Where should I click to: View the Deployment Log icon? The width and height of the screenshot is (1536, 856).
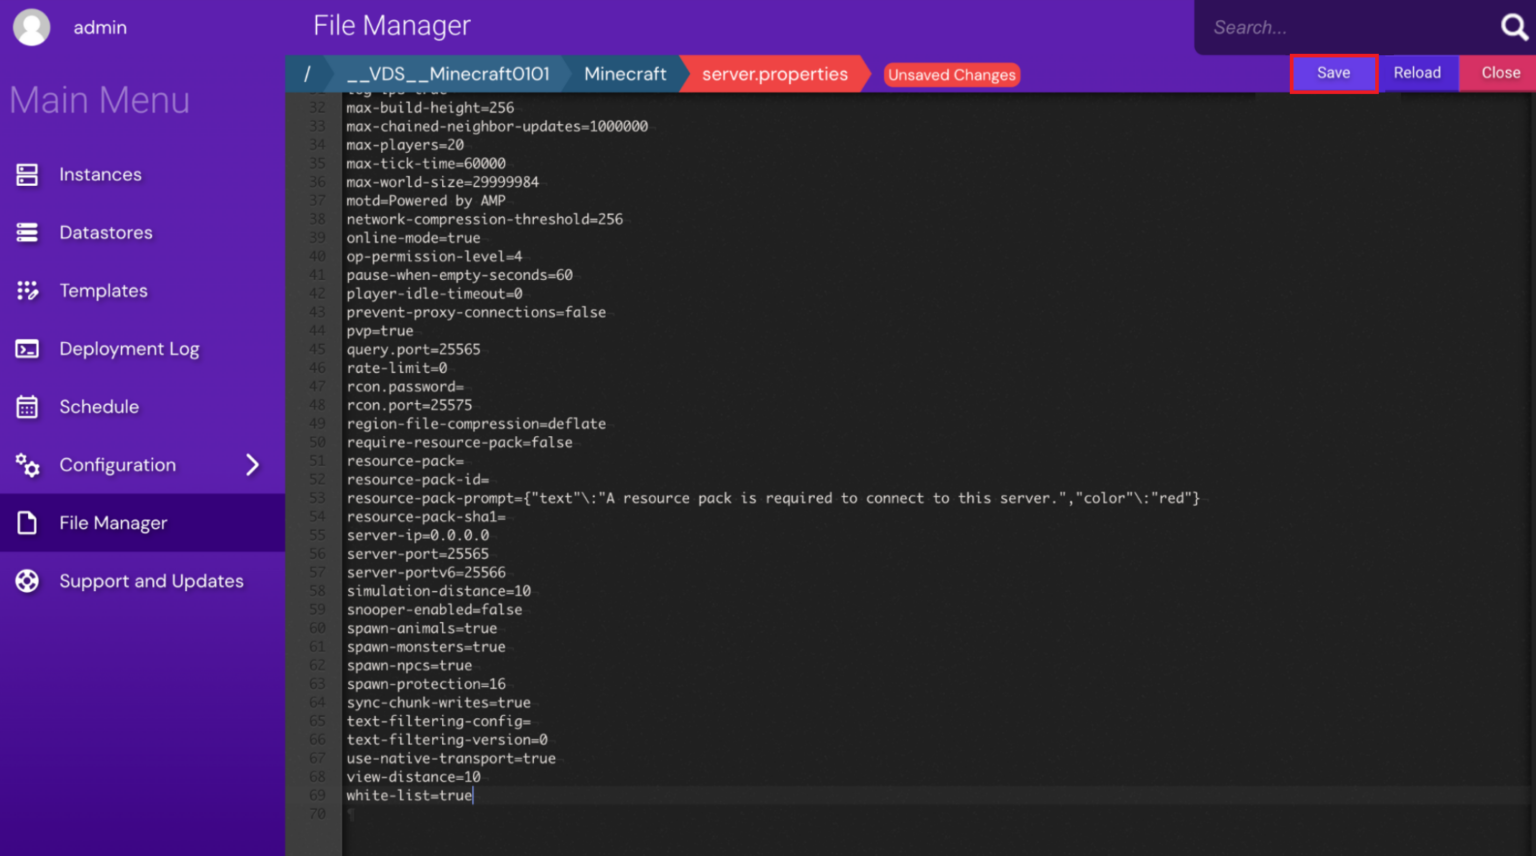coord(27,348)
